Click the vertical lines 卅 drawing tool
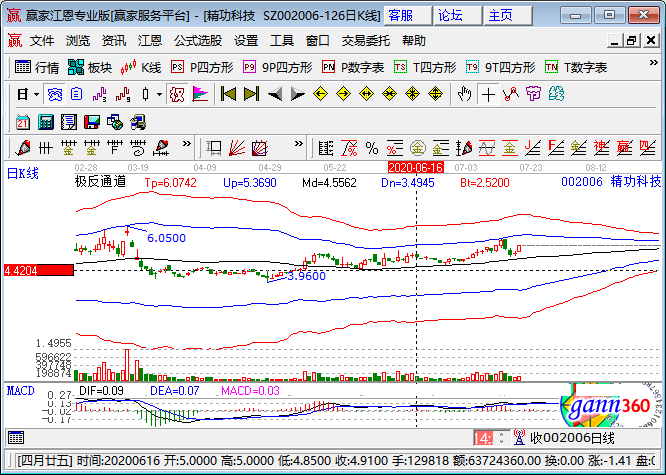666x475 pixels. pyautogui.click(x=45, y=148)
